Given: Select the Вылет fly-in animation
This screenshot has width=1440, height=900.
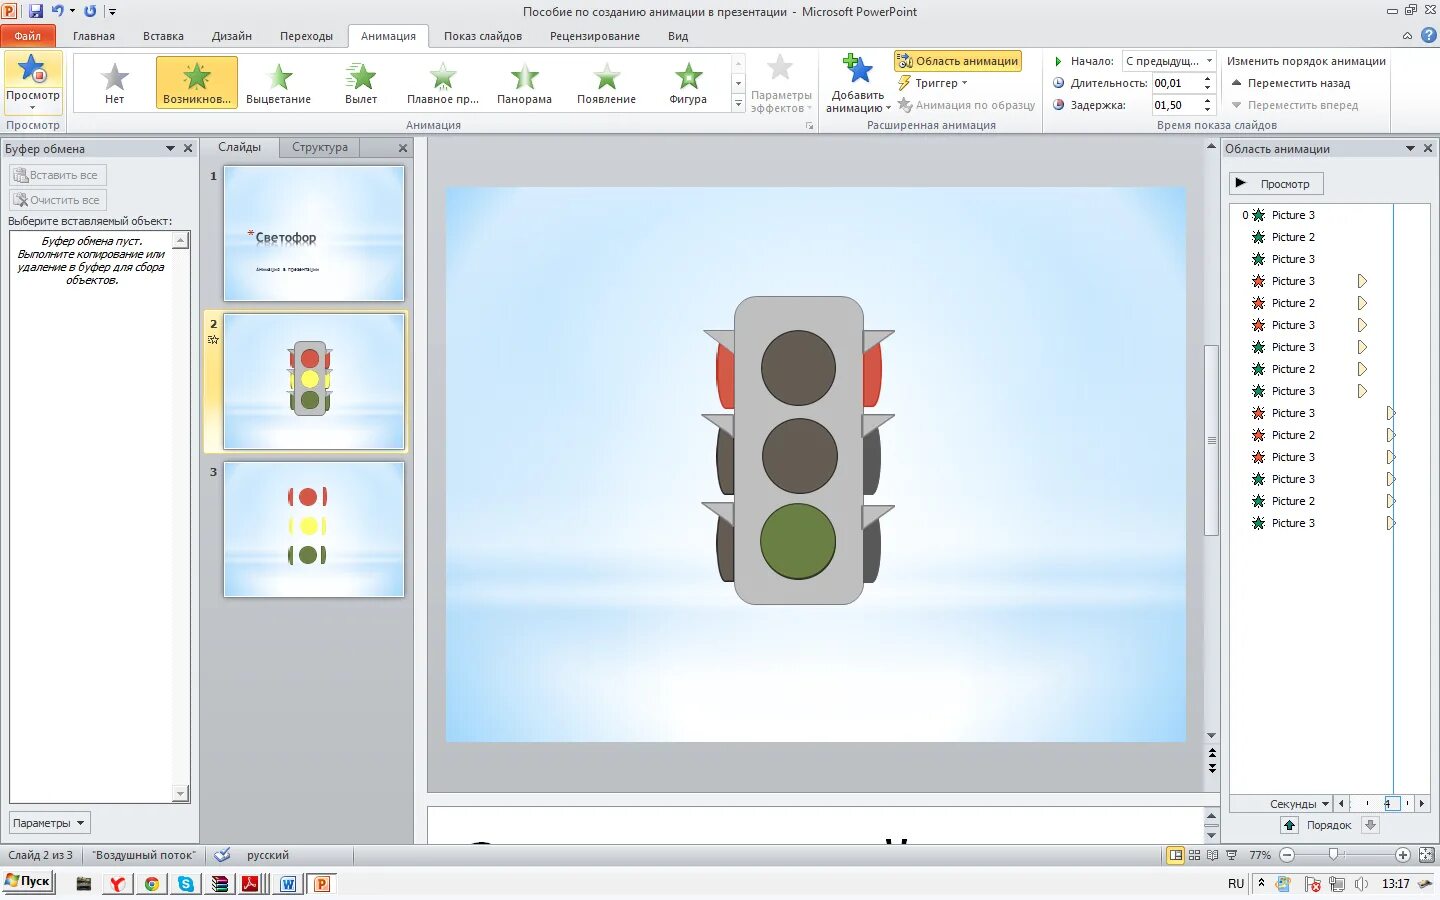Looking at the screenshot, I should click(361, 82).
